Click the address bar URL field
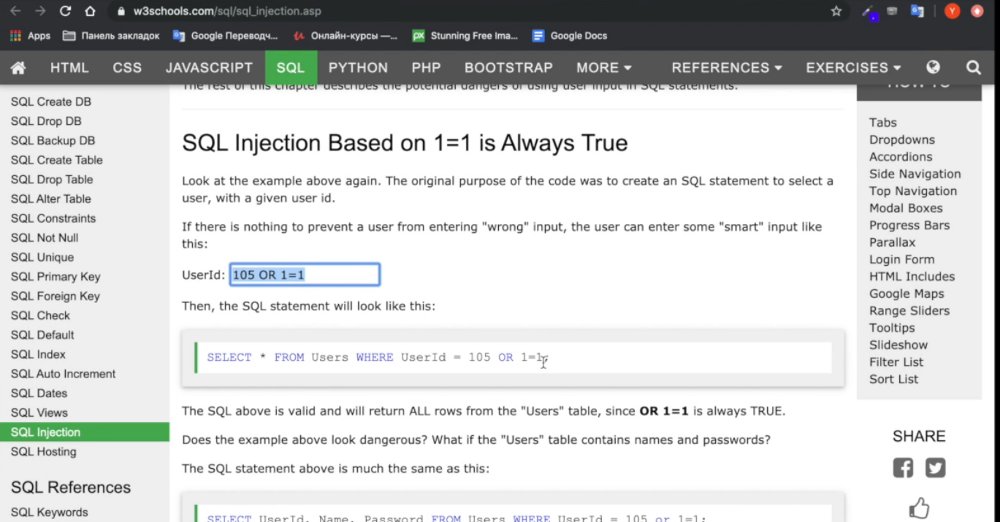This screenshot has width=1000, height=522. pyautogui.click(x=472, y=11)
